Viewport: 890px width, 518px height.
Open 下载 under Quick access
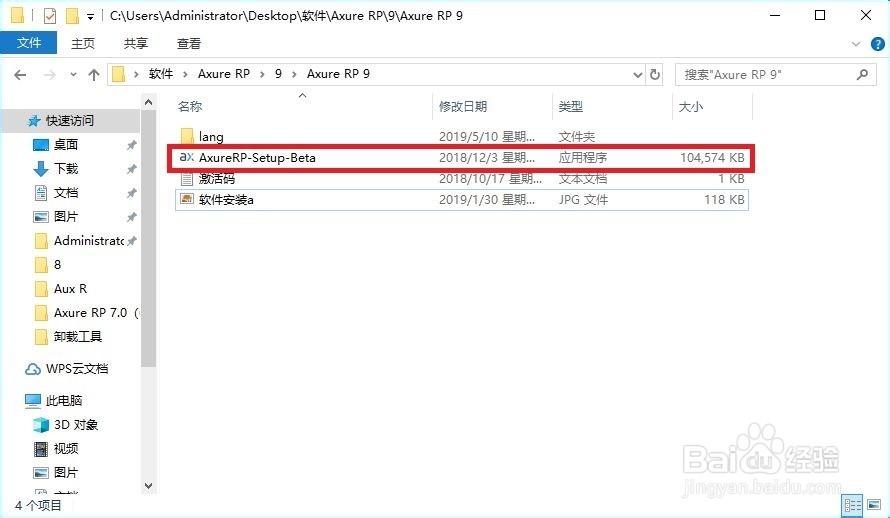[66, 169]
